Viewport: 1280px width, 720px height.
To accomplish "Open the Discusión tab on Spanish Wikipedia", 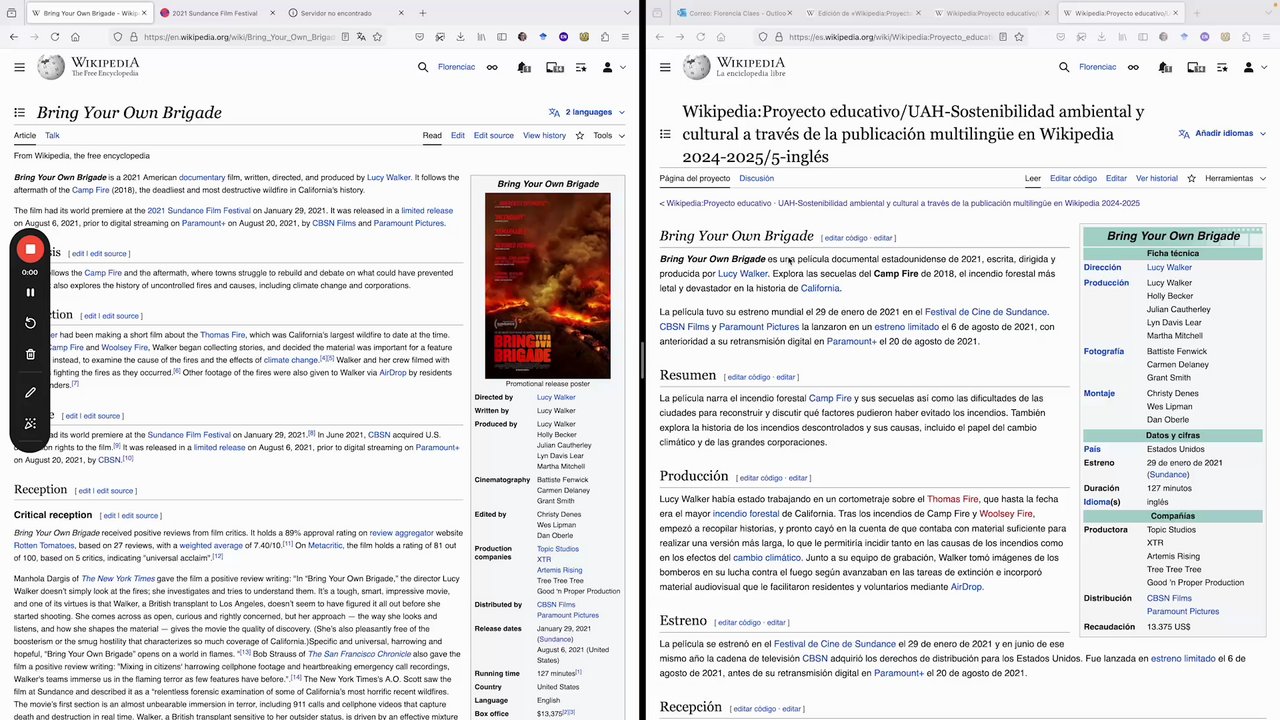I will coord(756,178).
